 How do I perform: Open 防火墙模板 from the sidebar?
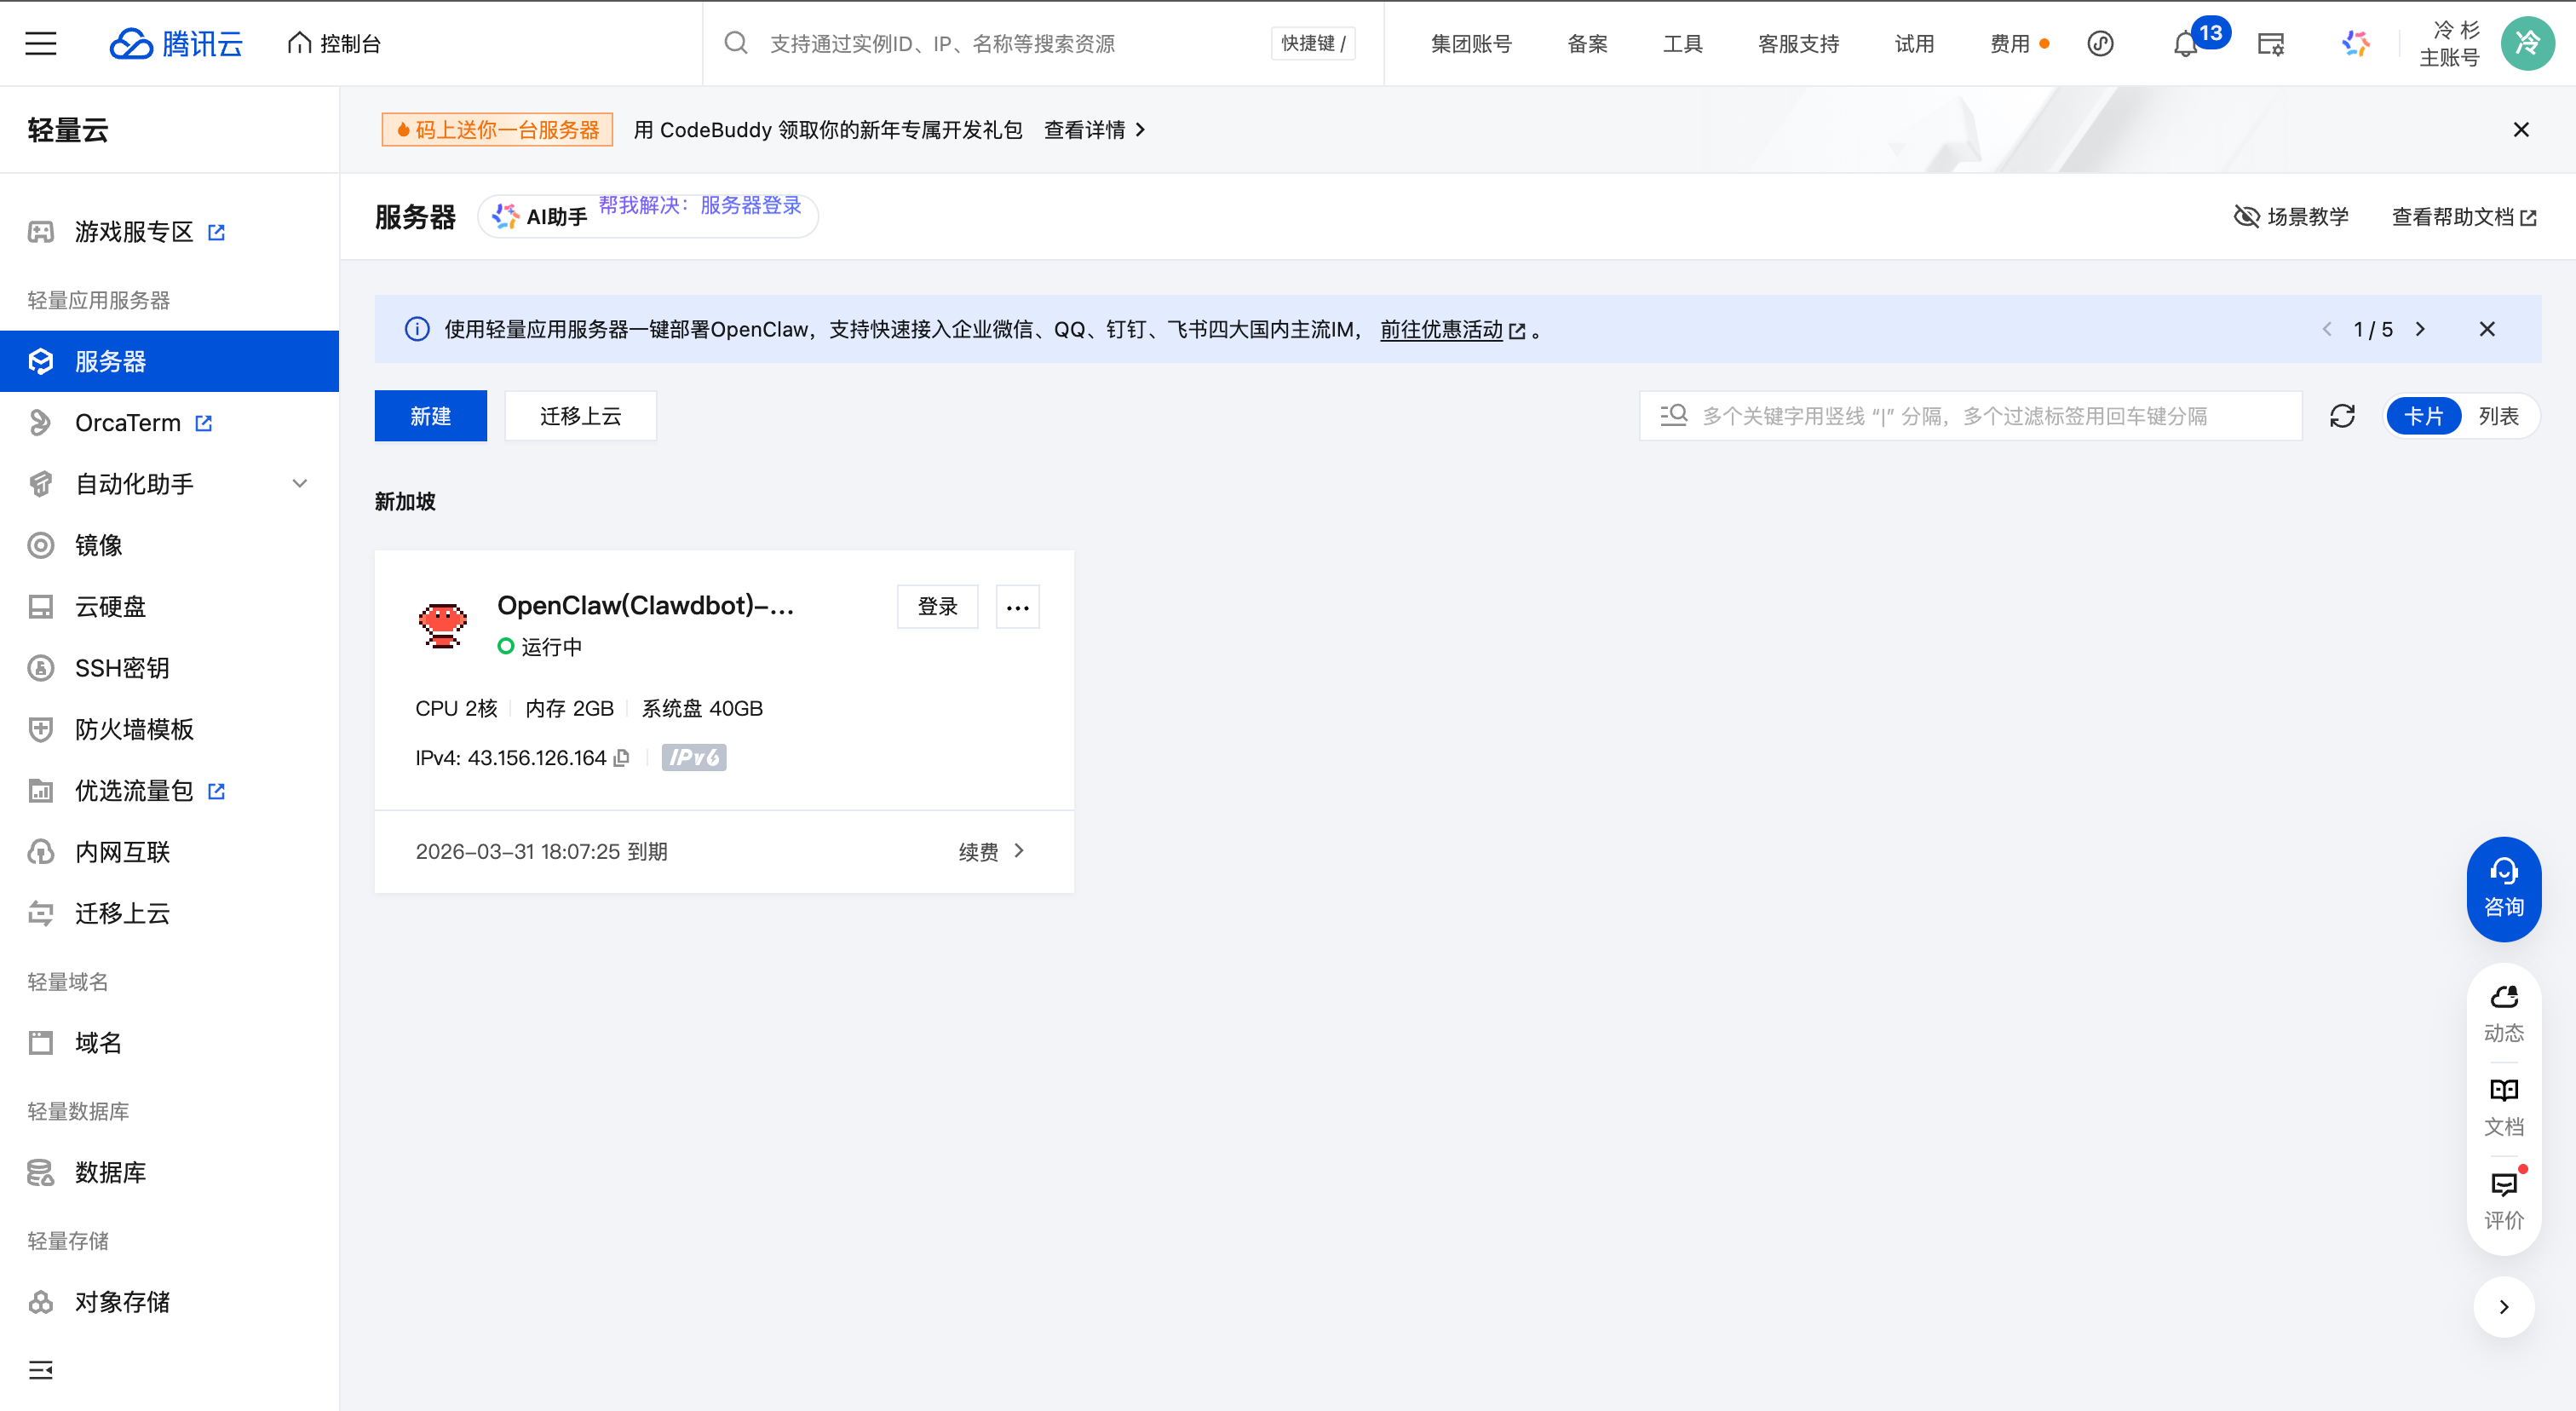(x=134, y=729)
